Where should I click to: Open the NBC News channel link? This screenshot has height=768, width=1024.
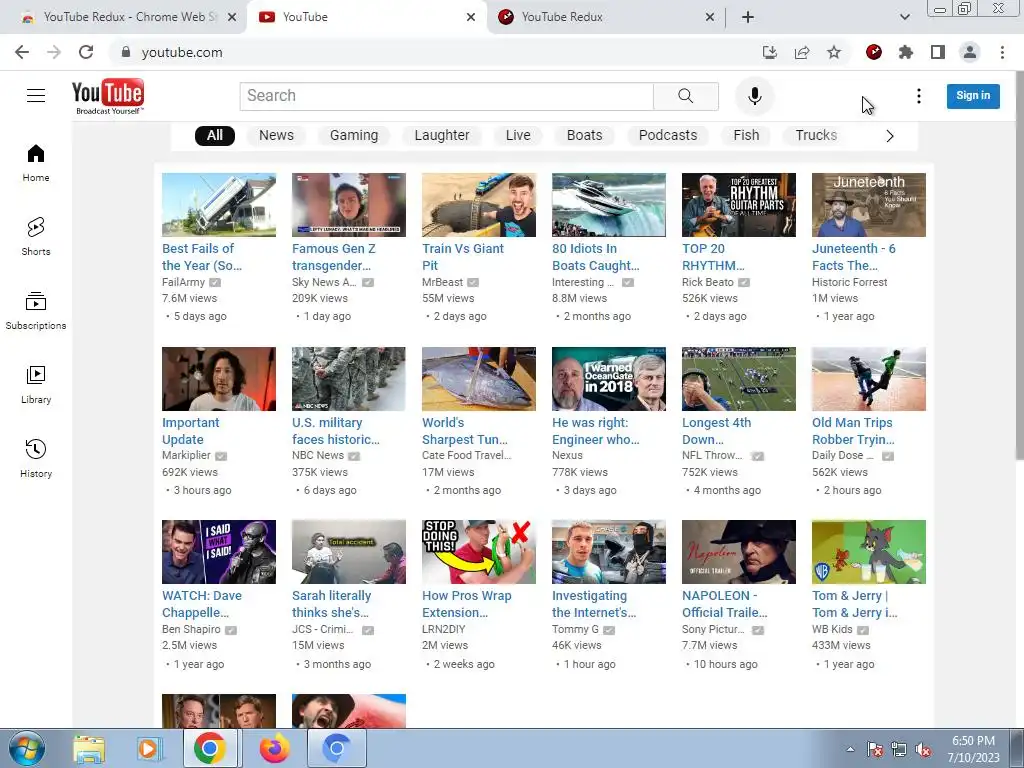coord(317,455)
